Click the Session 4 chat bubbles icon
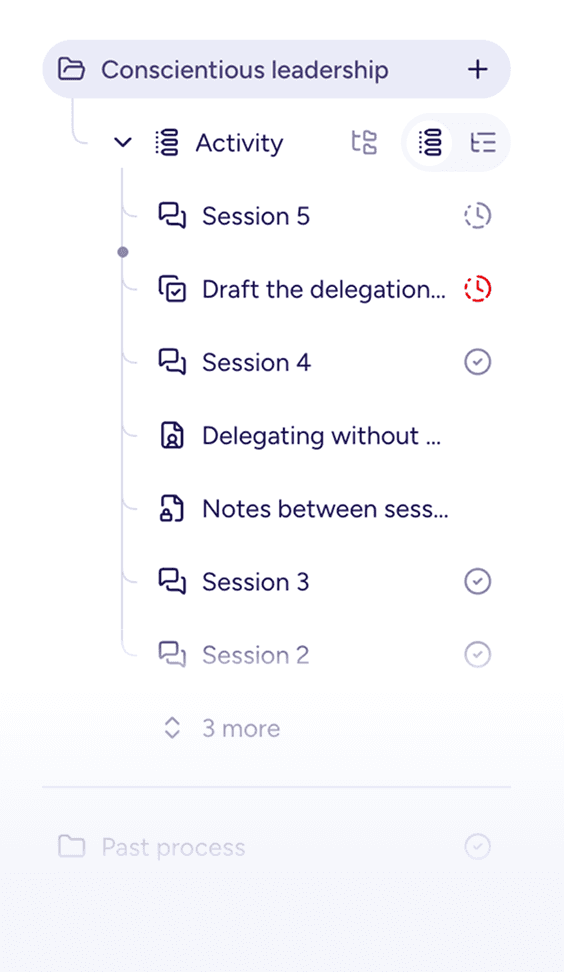This screenshot has width=564, height=972. [x=172, y=362]
